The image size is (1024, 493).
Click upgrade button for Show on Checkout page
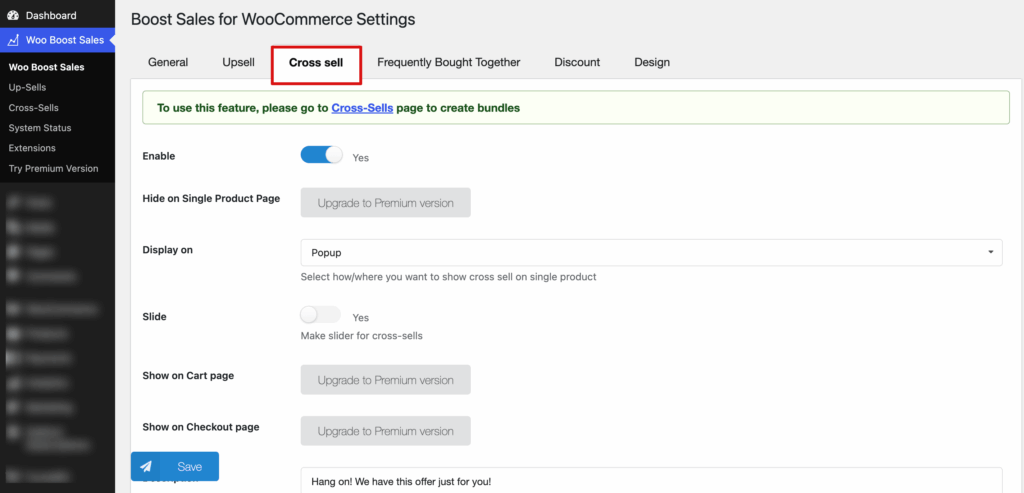pyautogui.click(x=385, y=431)
